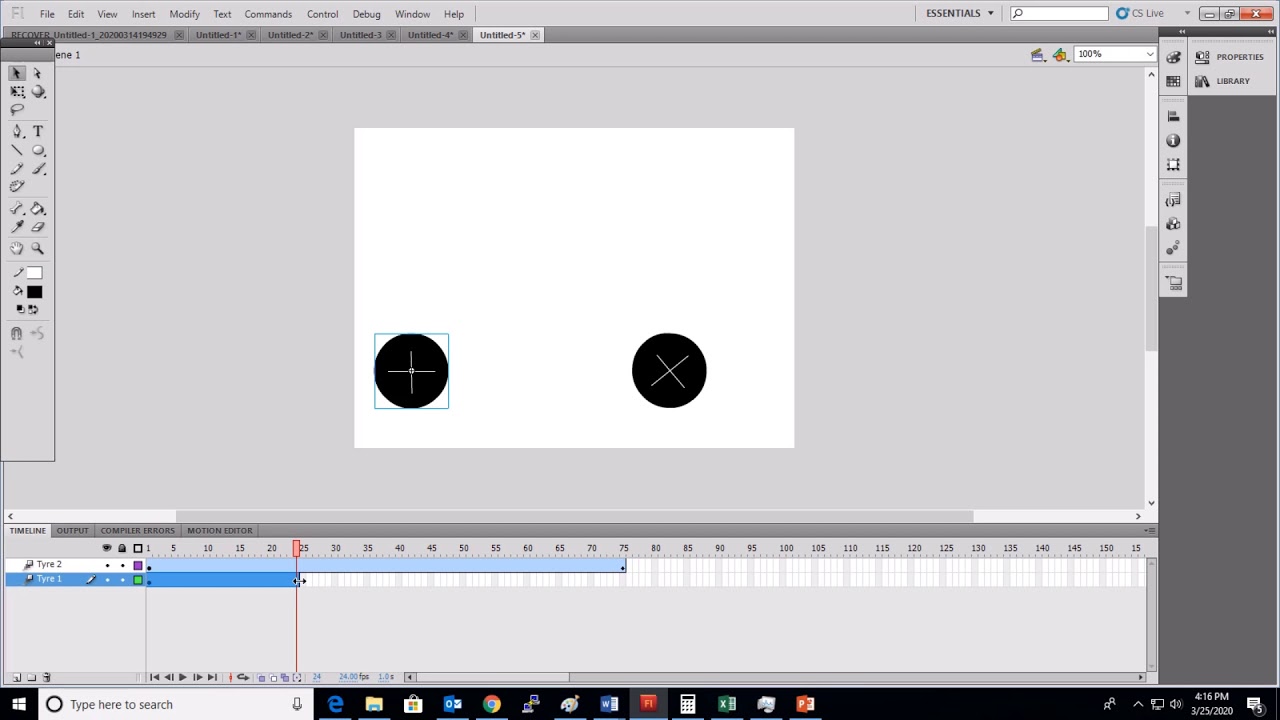Click the Black and White colors button
Image resolution: width=1280 pixels, height=720 pixels.
[20, 309]
